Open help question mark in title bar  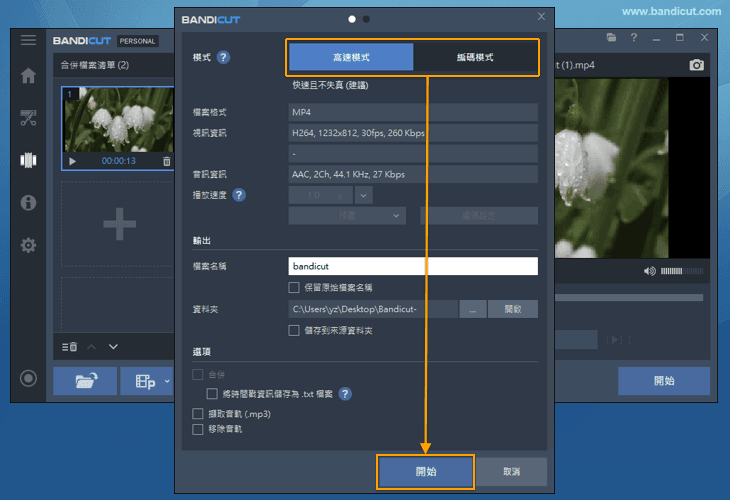pos(634,38)
